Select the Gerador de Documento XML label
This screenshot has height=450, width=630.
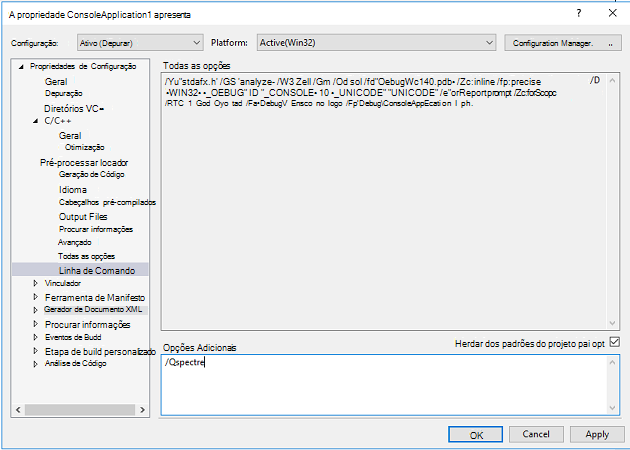[x=93, y=309]
